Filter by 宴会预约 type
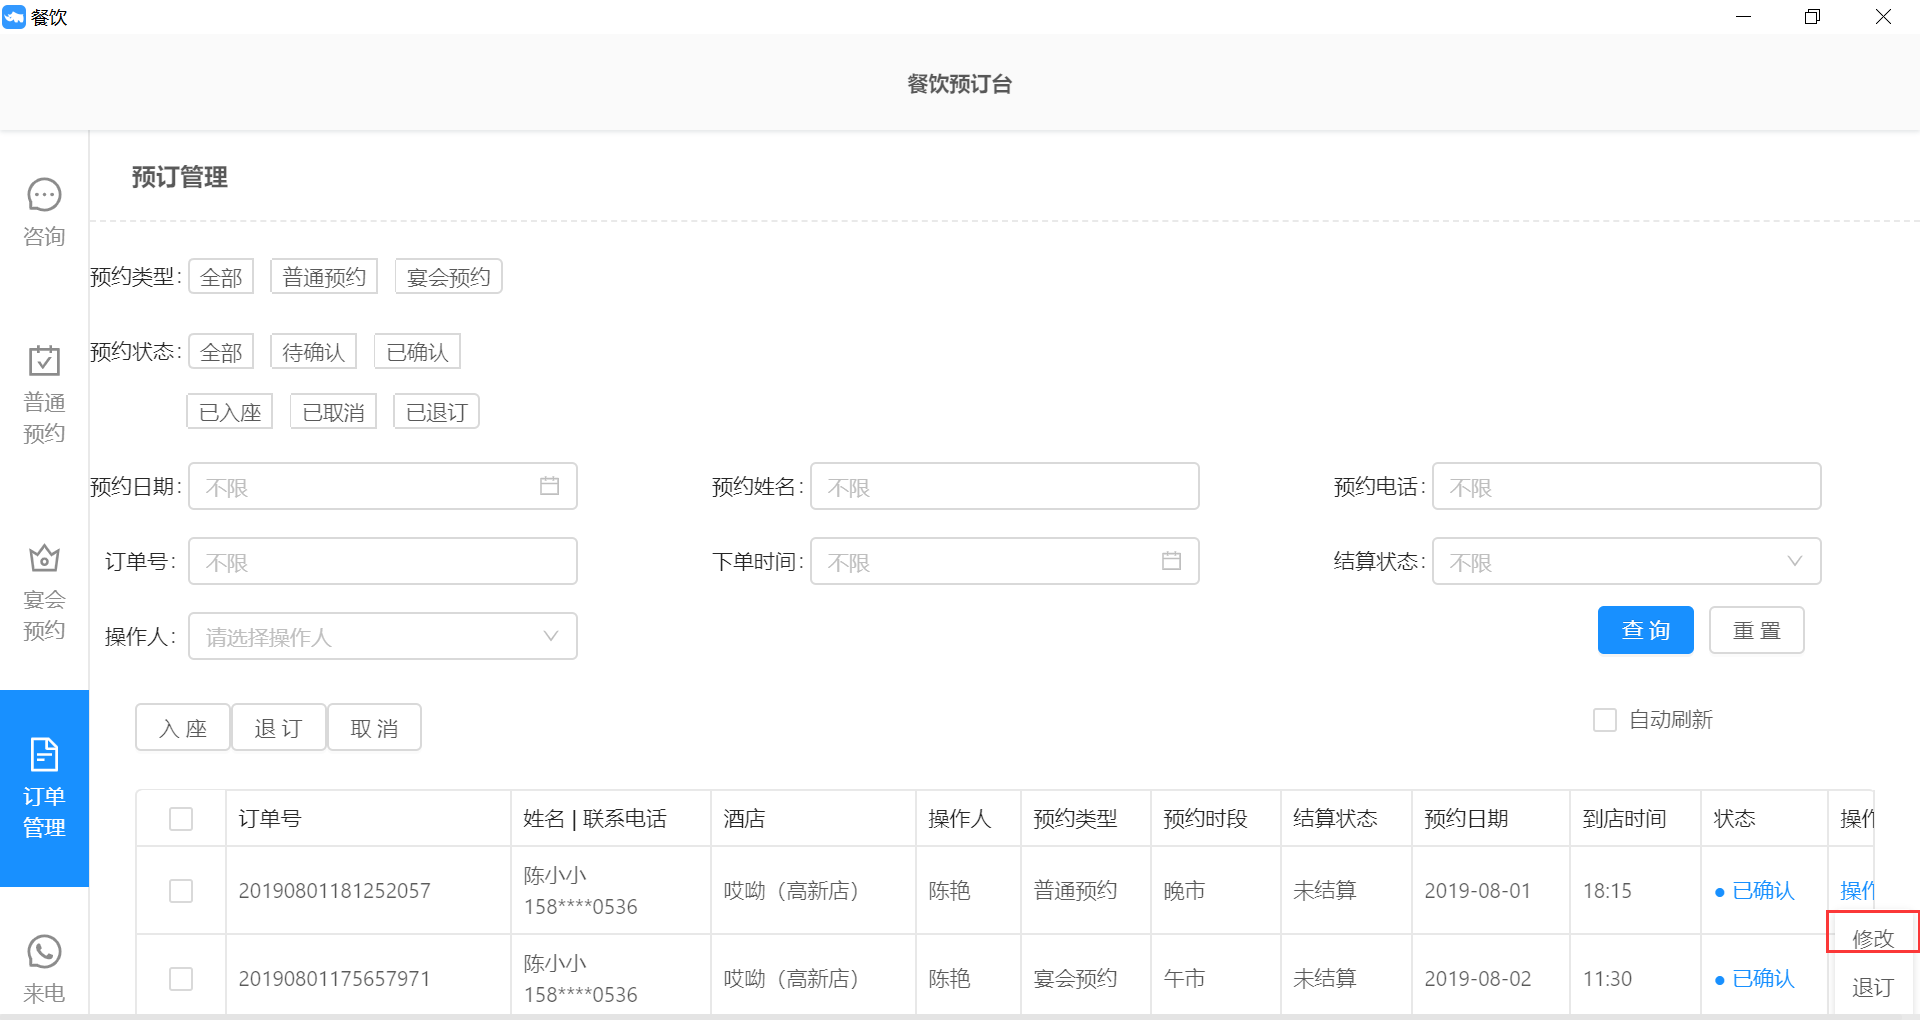This screenshot has width=1920, height=1020. (x=448, y=277)
